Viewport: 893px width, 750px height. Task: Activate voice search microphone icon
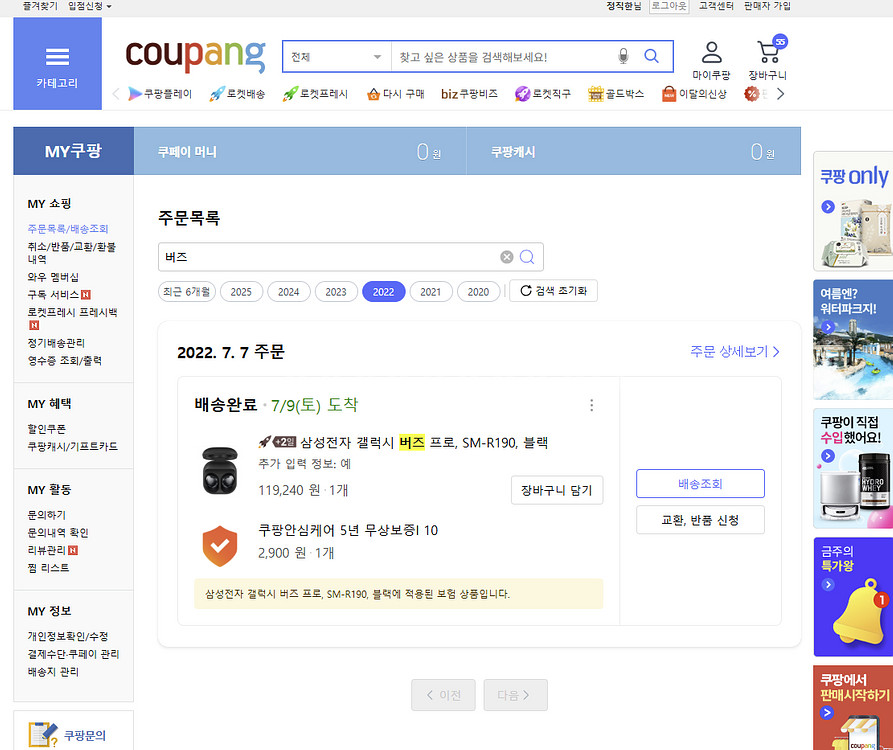[x=623, y=56]
